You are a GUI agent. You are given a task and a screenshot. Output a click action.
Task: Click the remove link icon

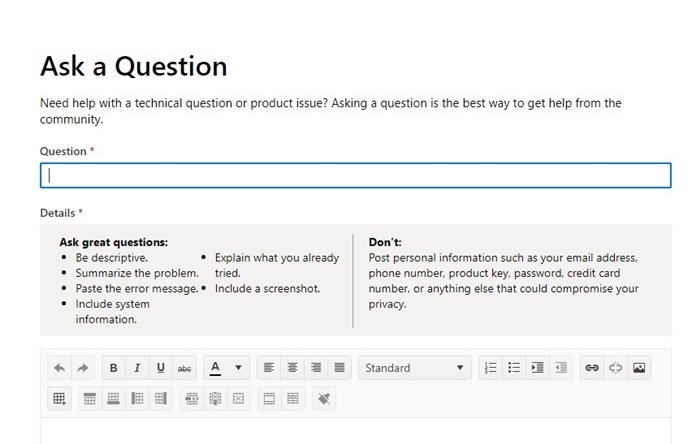pos(615,368)
